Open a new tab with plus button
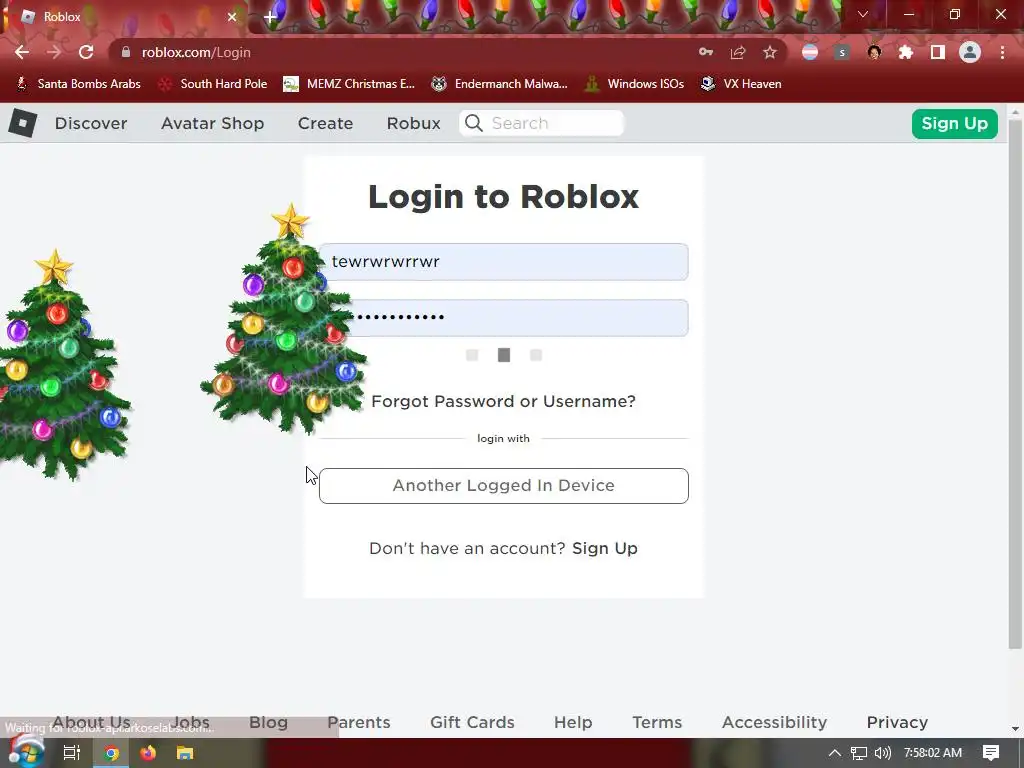Screen dimensions: 1024x768 pos(270,17)
